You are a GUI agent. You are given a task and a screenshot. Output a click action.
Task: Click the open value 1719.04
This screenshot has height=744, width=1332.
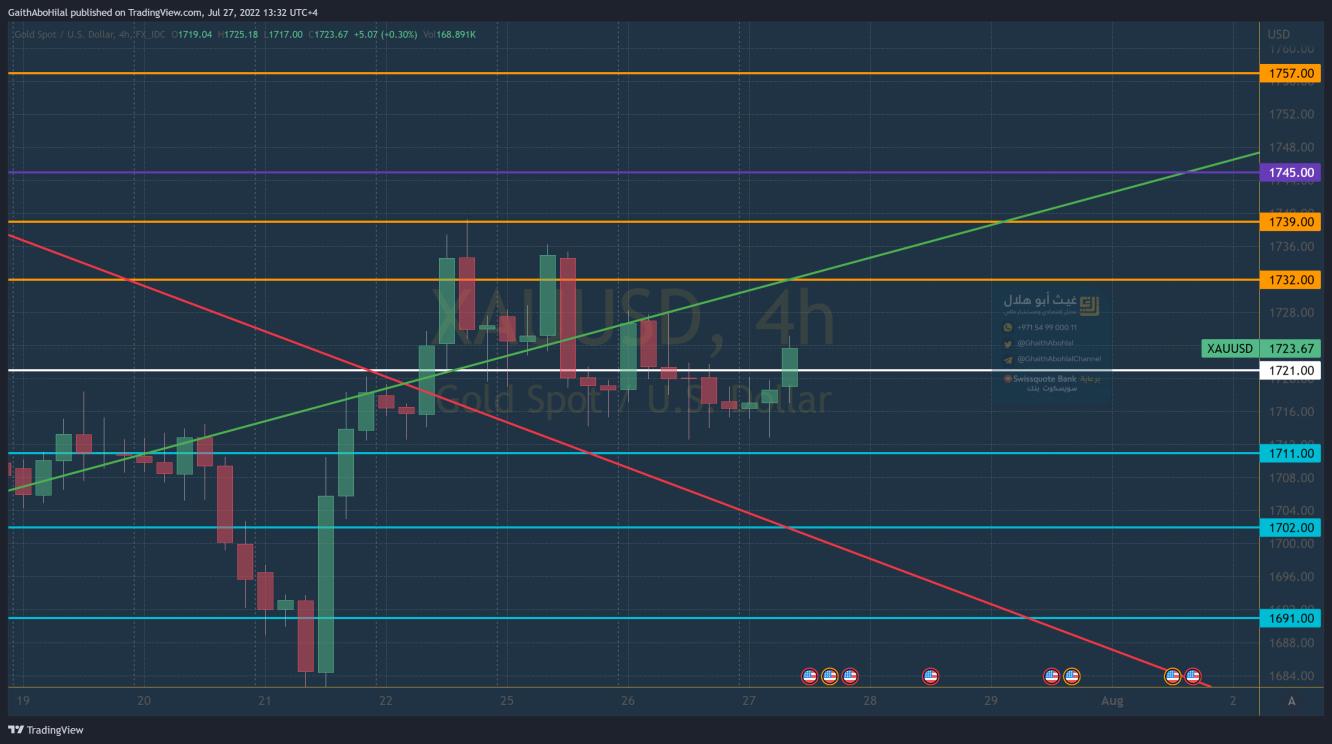[196, 35]
